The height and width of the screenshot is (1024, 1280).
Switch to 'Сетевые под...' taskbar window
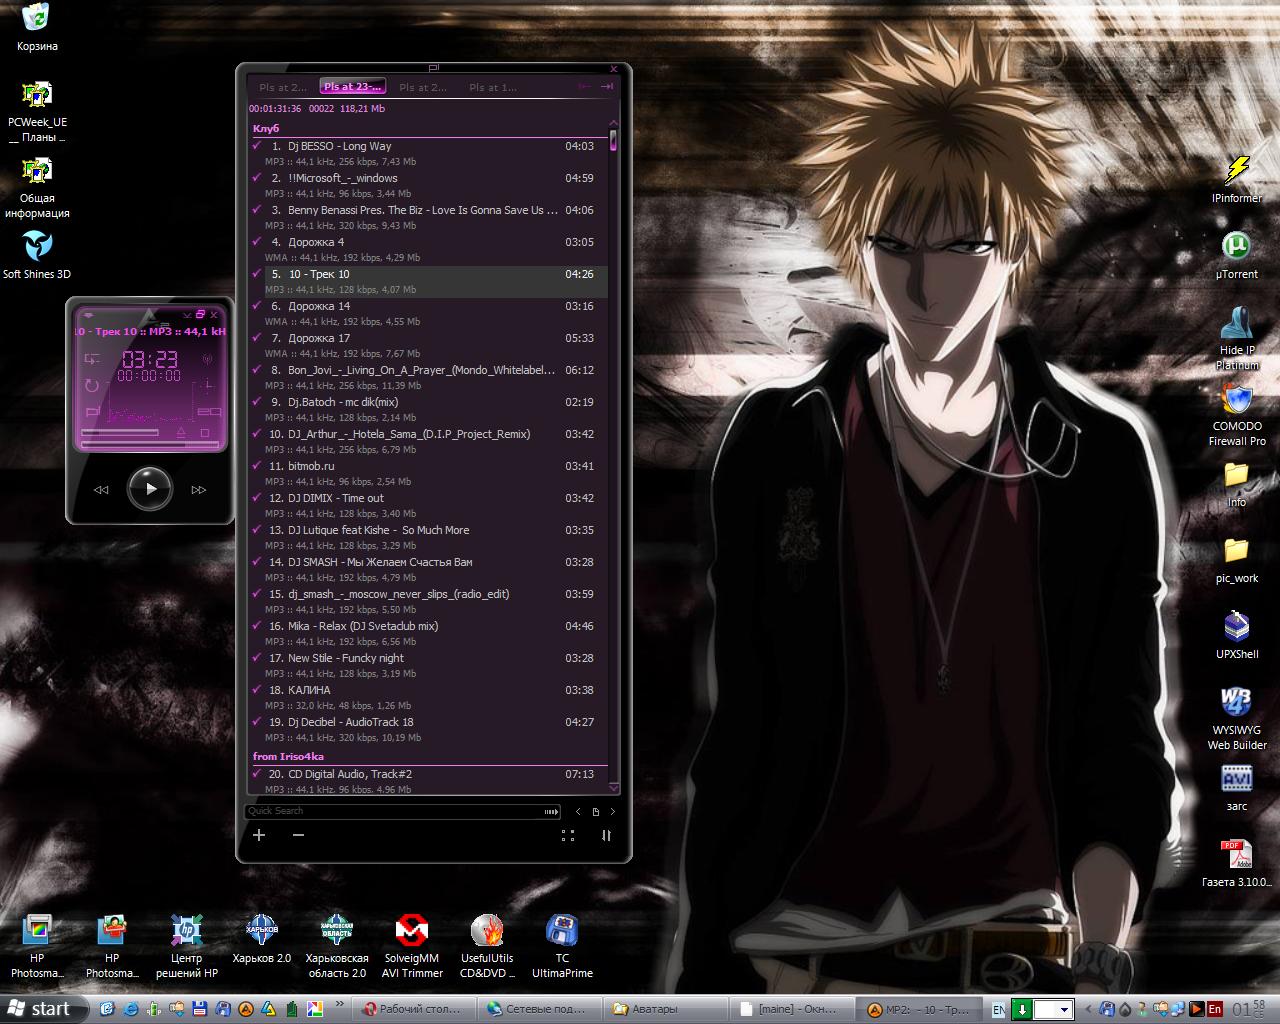(x=540, y=1009)
